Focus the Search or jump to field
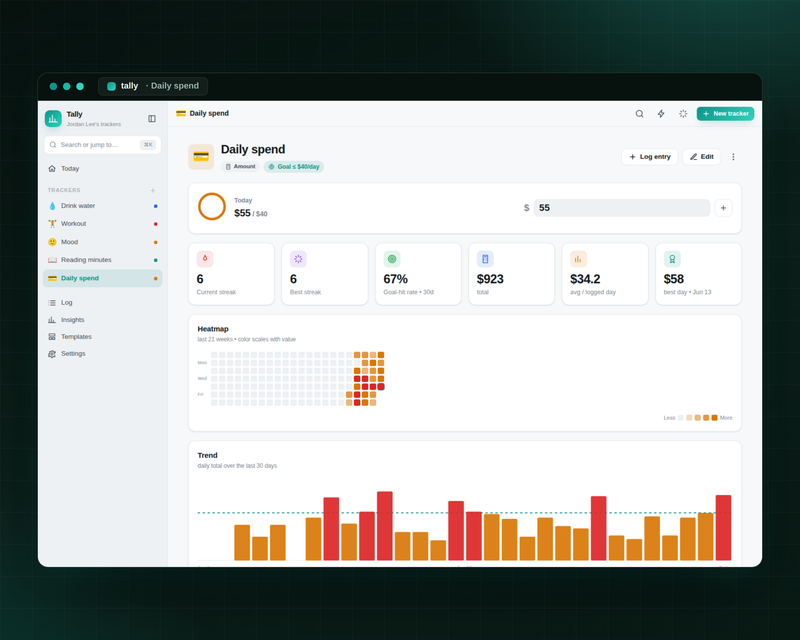This screenshot has height=640, width=800. pos(103,145)
